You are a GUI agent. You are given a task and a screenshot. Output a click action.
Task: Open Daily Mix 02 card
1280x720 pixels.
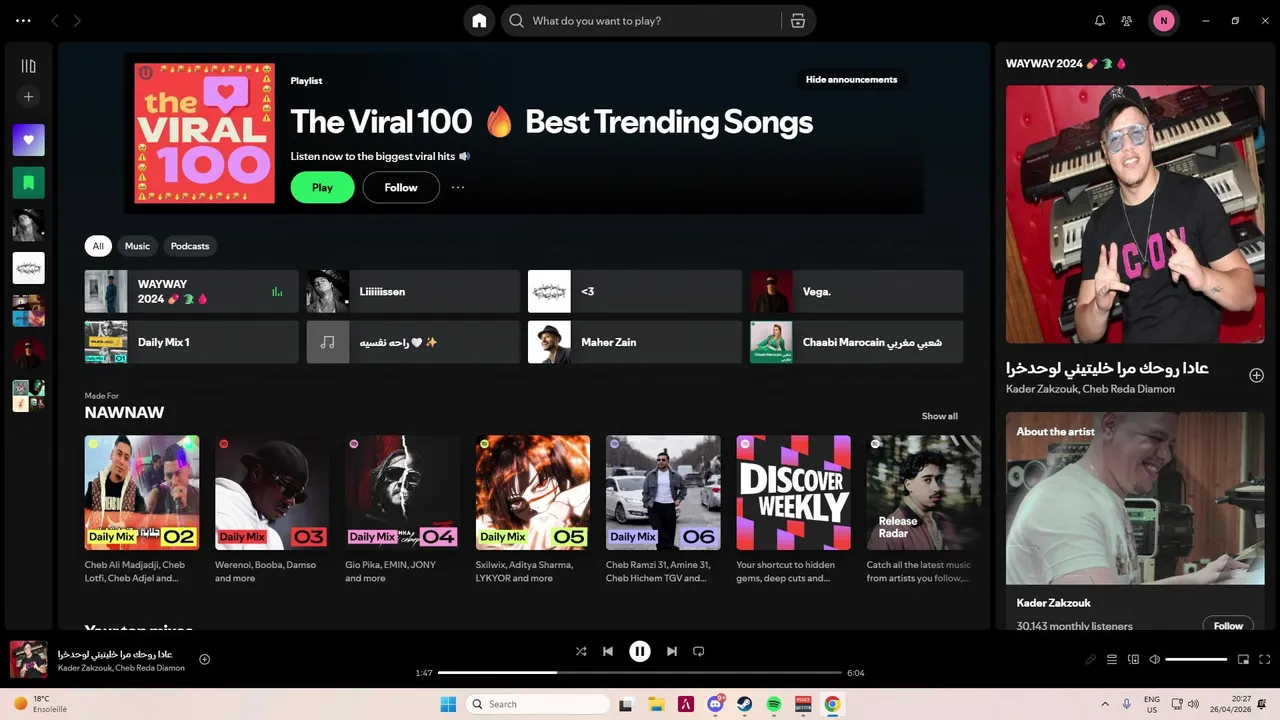point(142,510)
